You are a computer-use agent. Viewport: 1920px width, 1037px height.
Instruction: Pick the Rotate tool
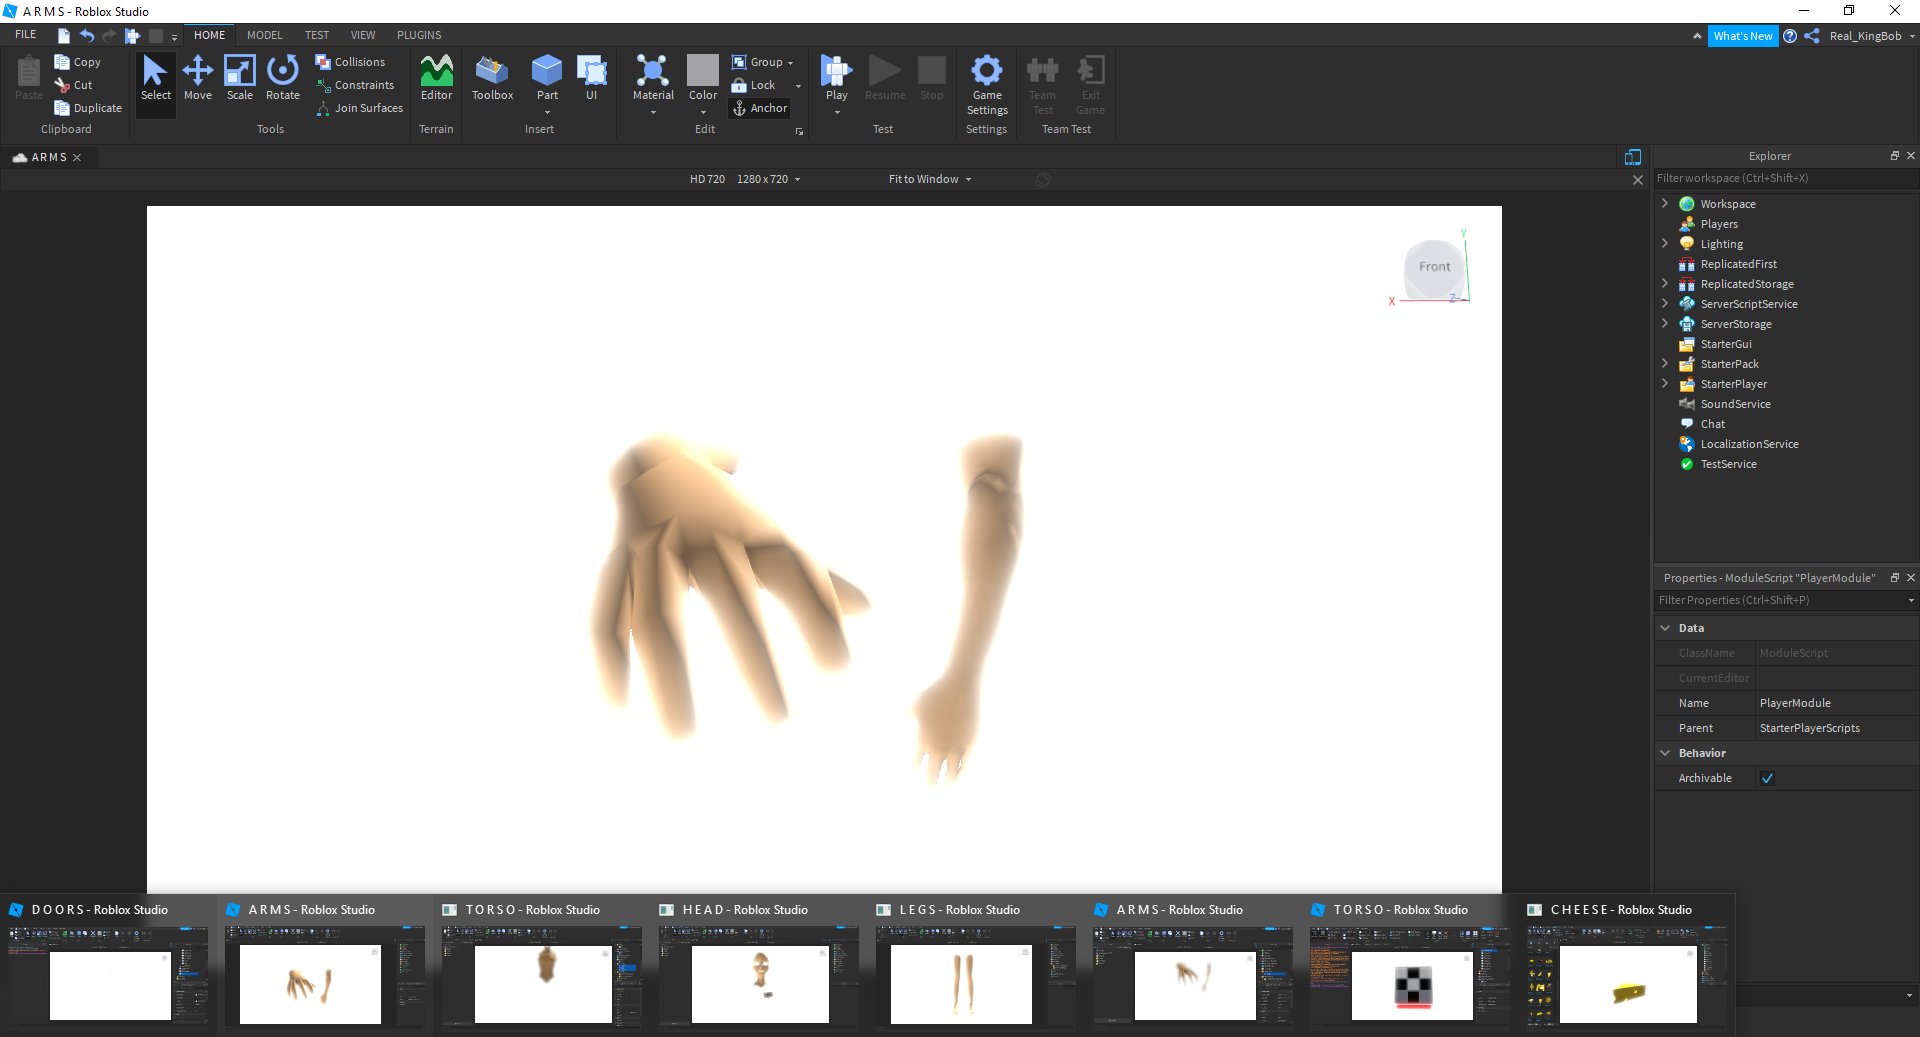(283, 77)
